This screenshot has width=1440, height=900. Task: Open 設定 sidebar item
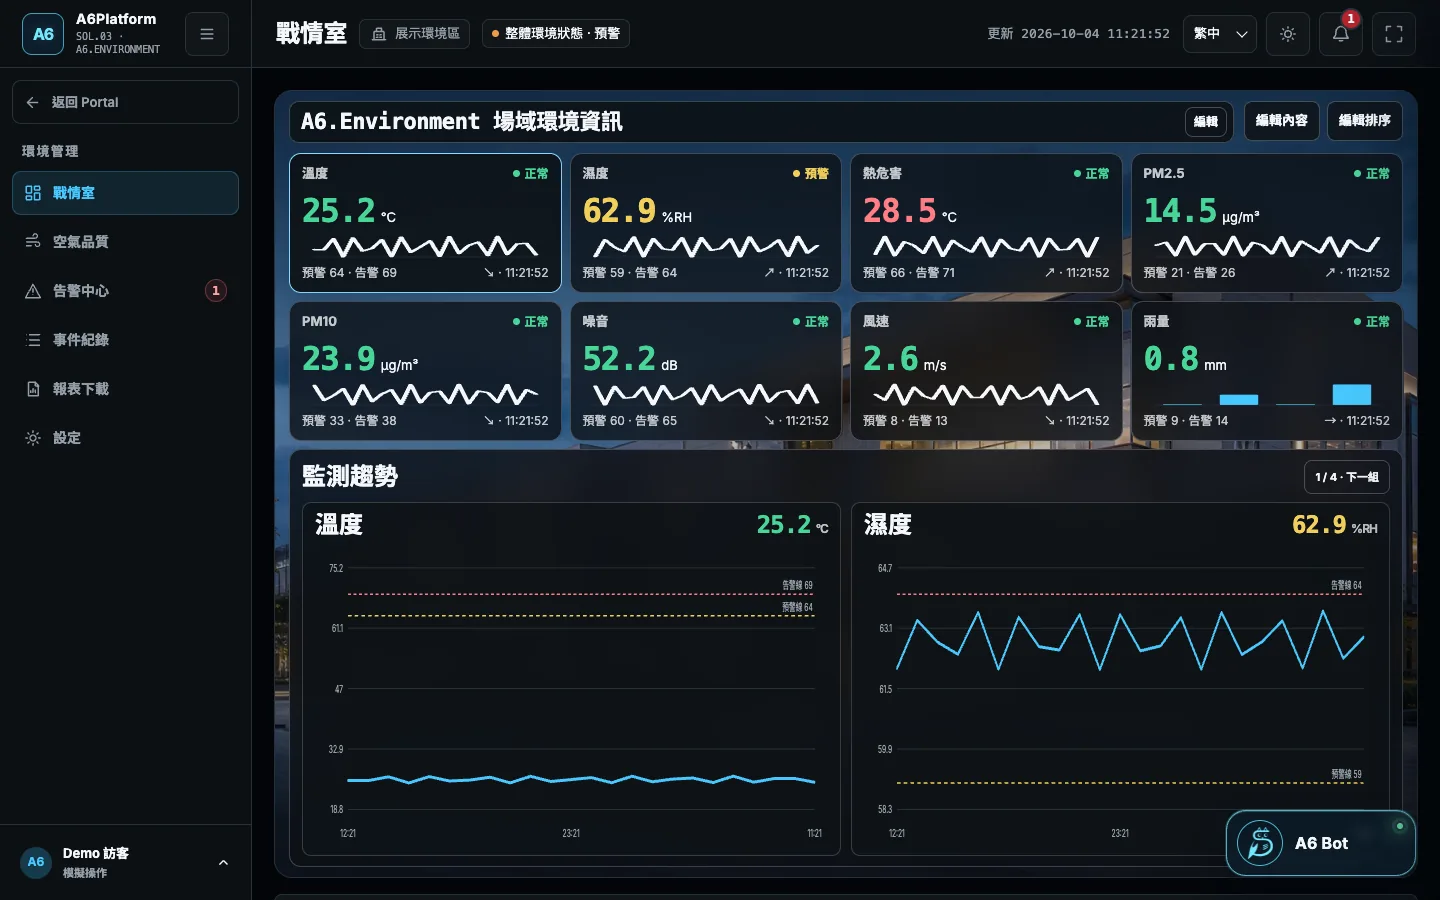tap(125, 438)
